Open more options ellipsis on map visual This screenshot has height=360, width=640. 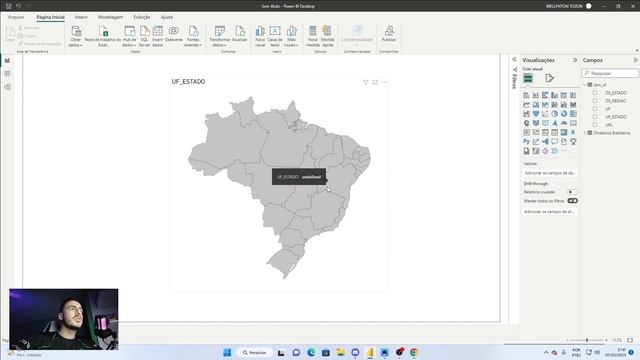[384, 82]
